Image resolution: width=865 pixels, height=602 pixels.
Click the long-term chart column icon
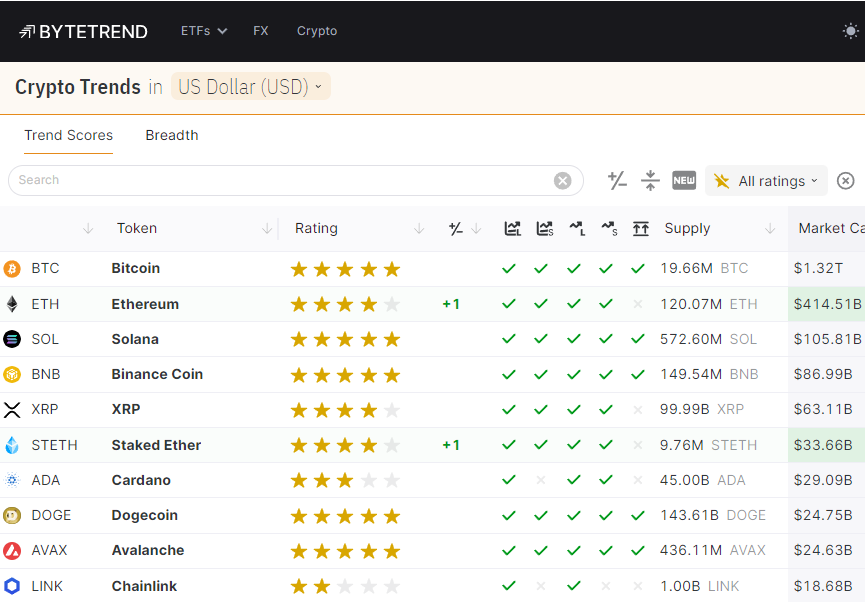(512, 228)
